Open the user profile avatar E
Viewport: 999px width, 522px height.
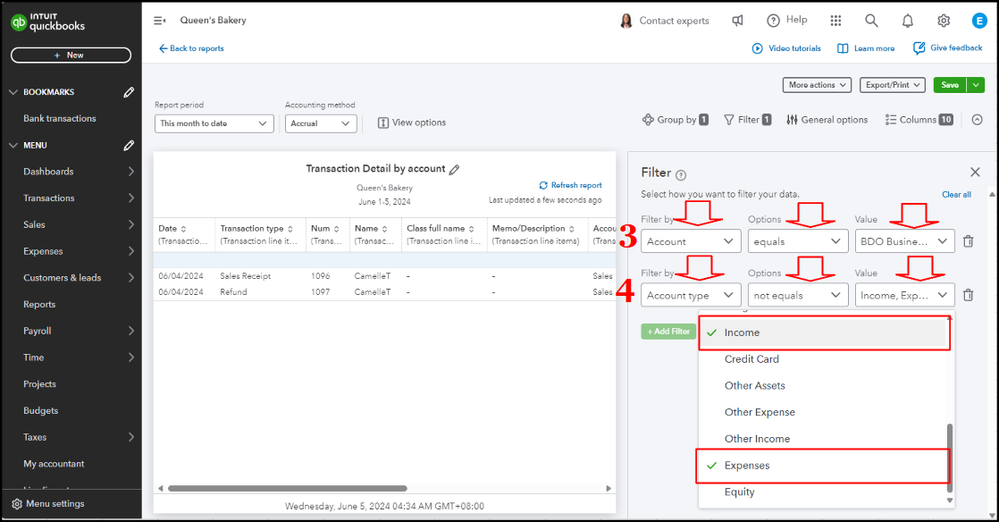coord(979,20)
